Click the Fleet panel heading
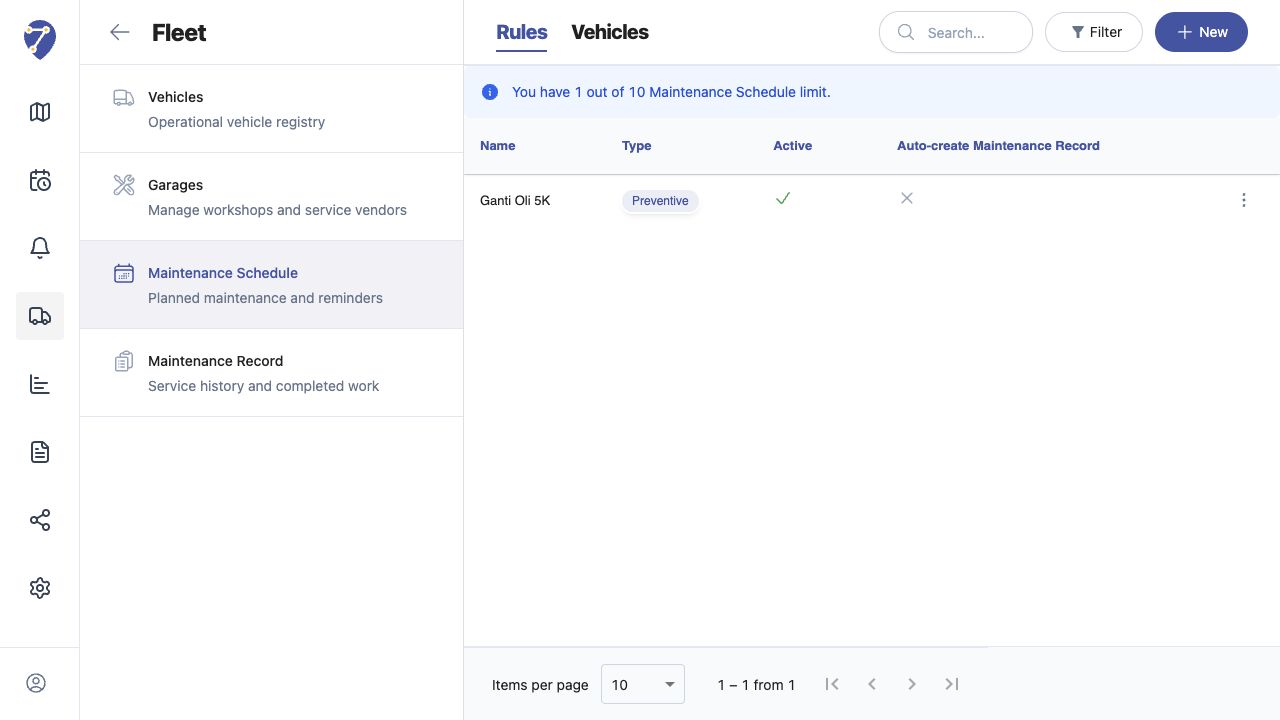 (x=179, y=32)
